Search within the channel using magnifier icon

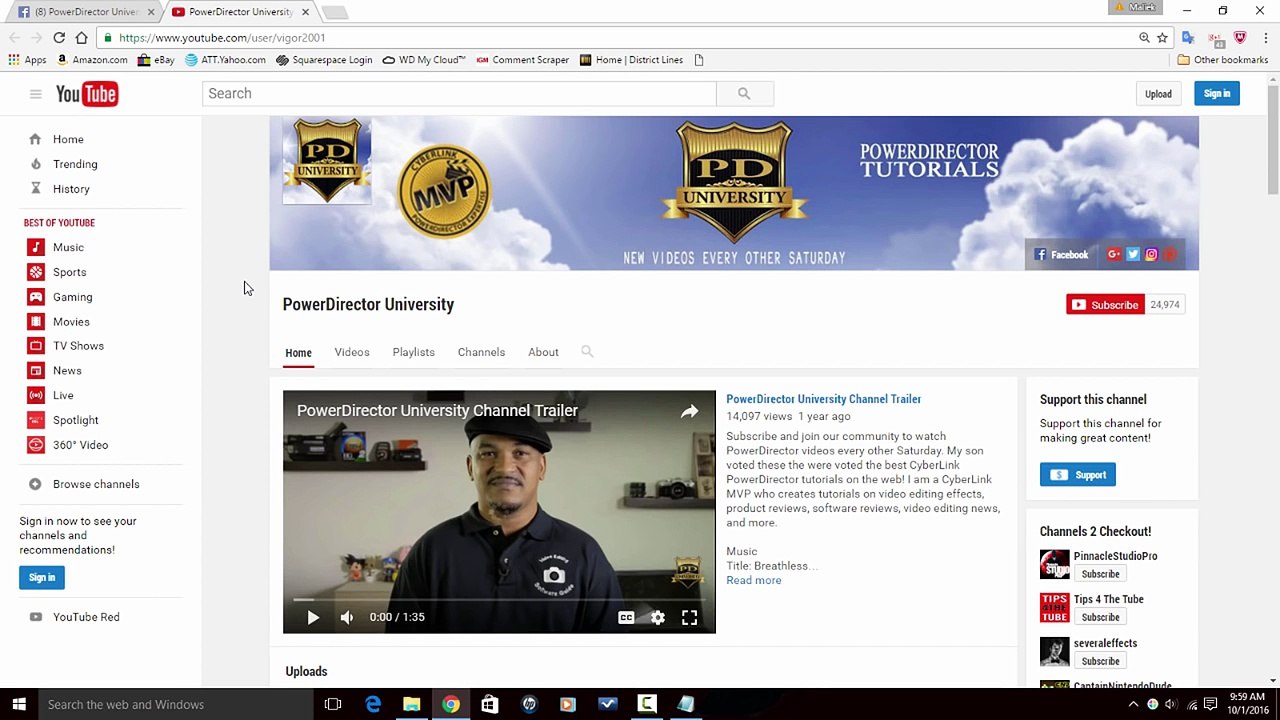(587, 352)
